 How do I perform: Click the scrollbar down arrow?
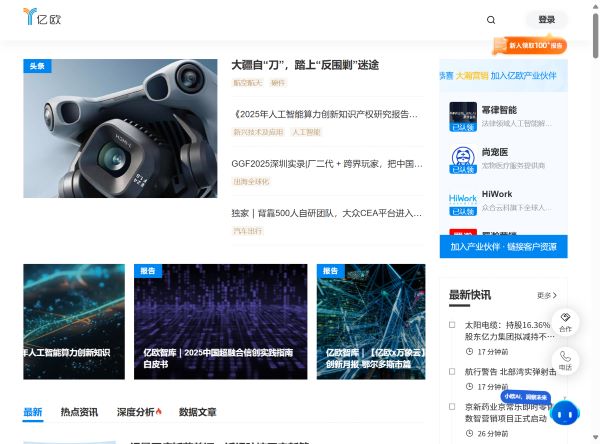(x=595, y=437)
